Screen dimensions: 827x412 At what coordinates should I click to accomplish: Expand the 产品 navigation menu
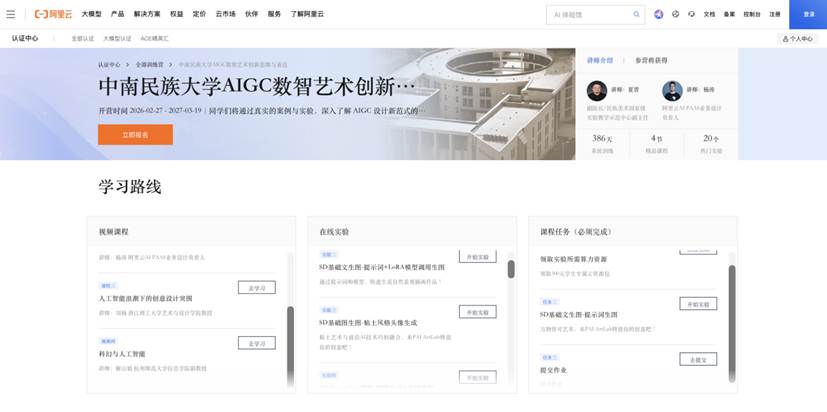pos(117,15)
